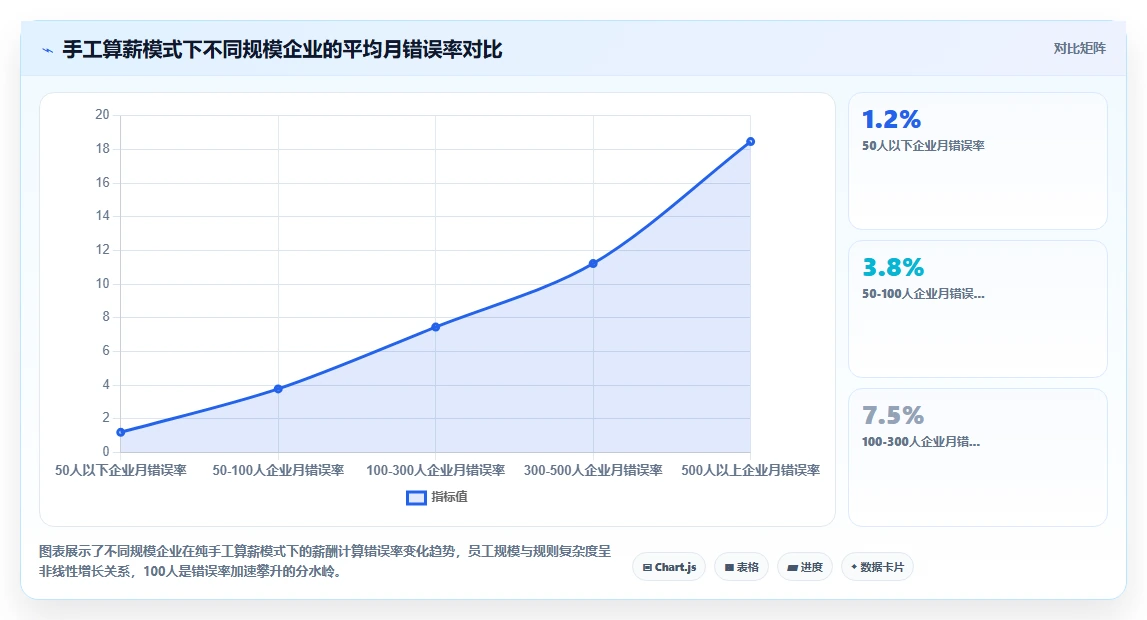Viewport: 1147px width, 620px height.
Task: Toggle the 指标值 legend swatch
Action: pyautogui.click(x=416, y=498)
